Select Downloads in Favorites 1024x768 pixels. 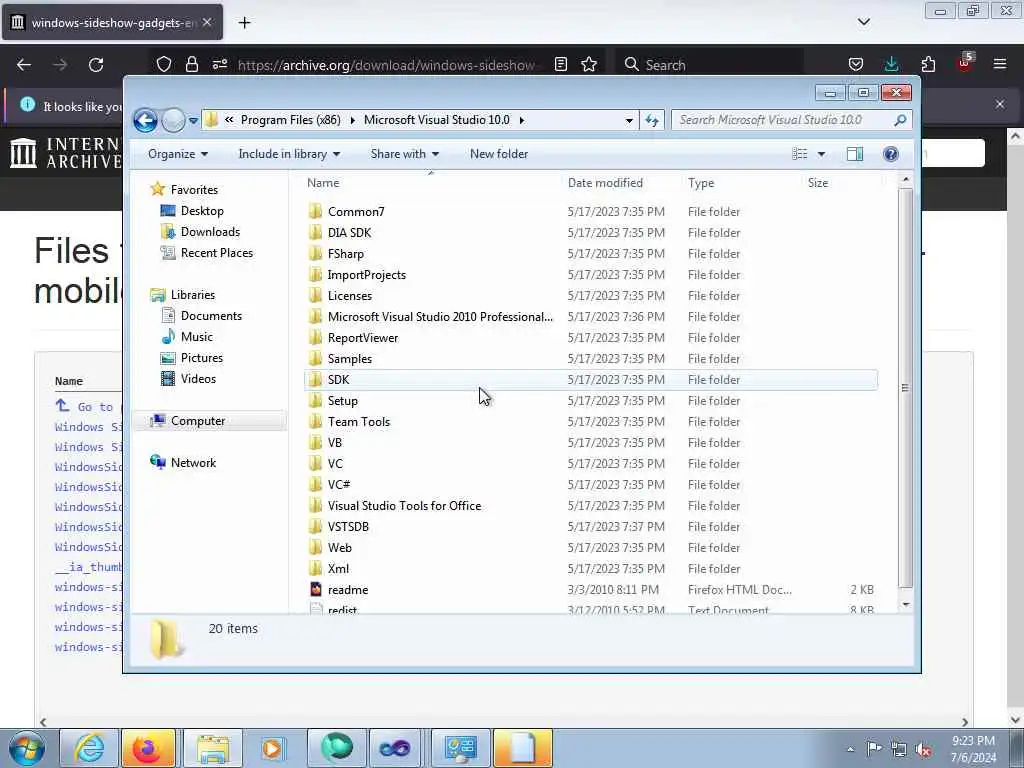tap(210, 232)
